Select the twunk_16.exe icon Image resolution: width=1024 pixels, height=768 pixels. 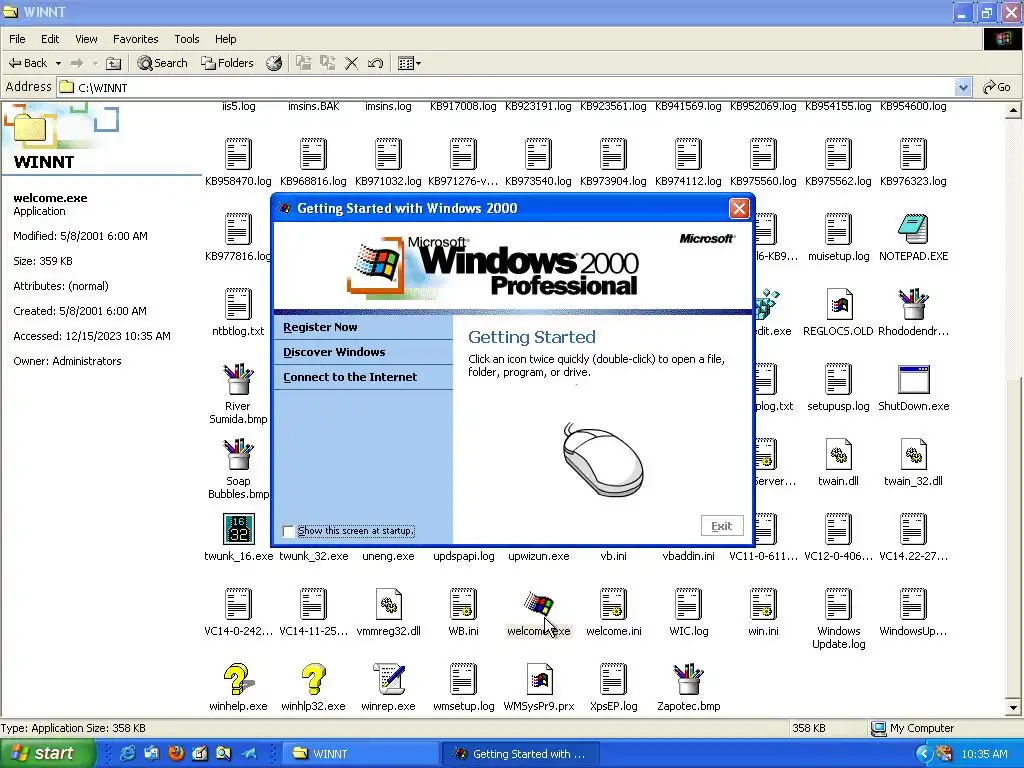(x=238, y=529)
